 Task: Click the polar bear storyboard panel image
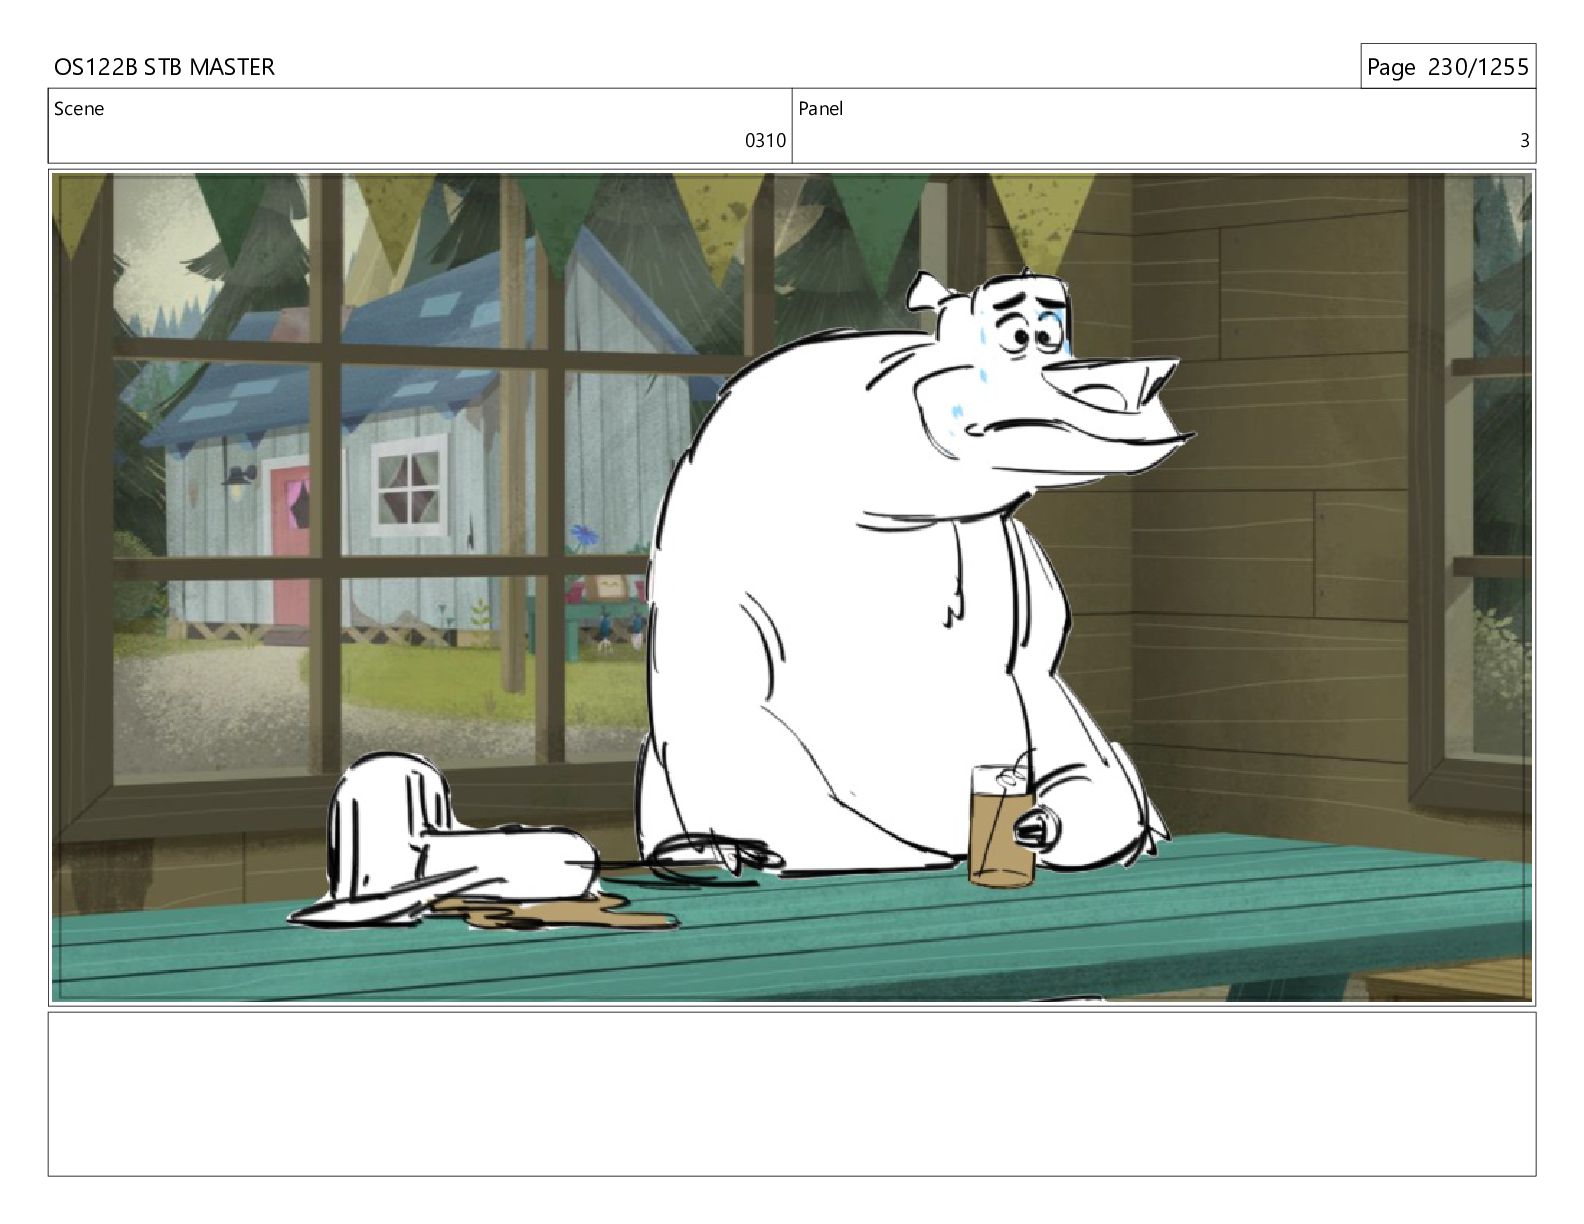coord(792,587)
